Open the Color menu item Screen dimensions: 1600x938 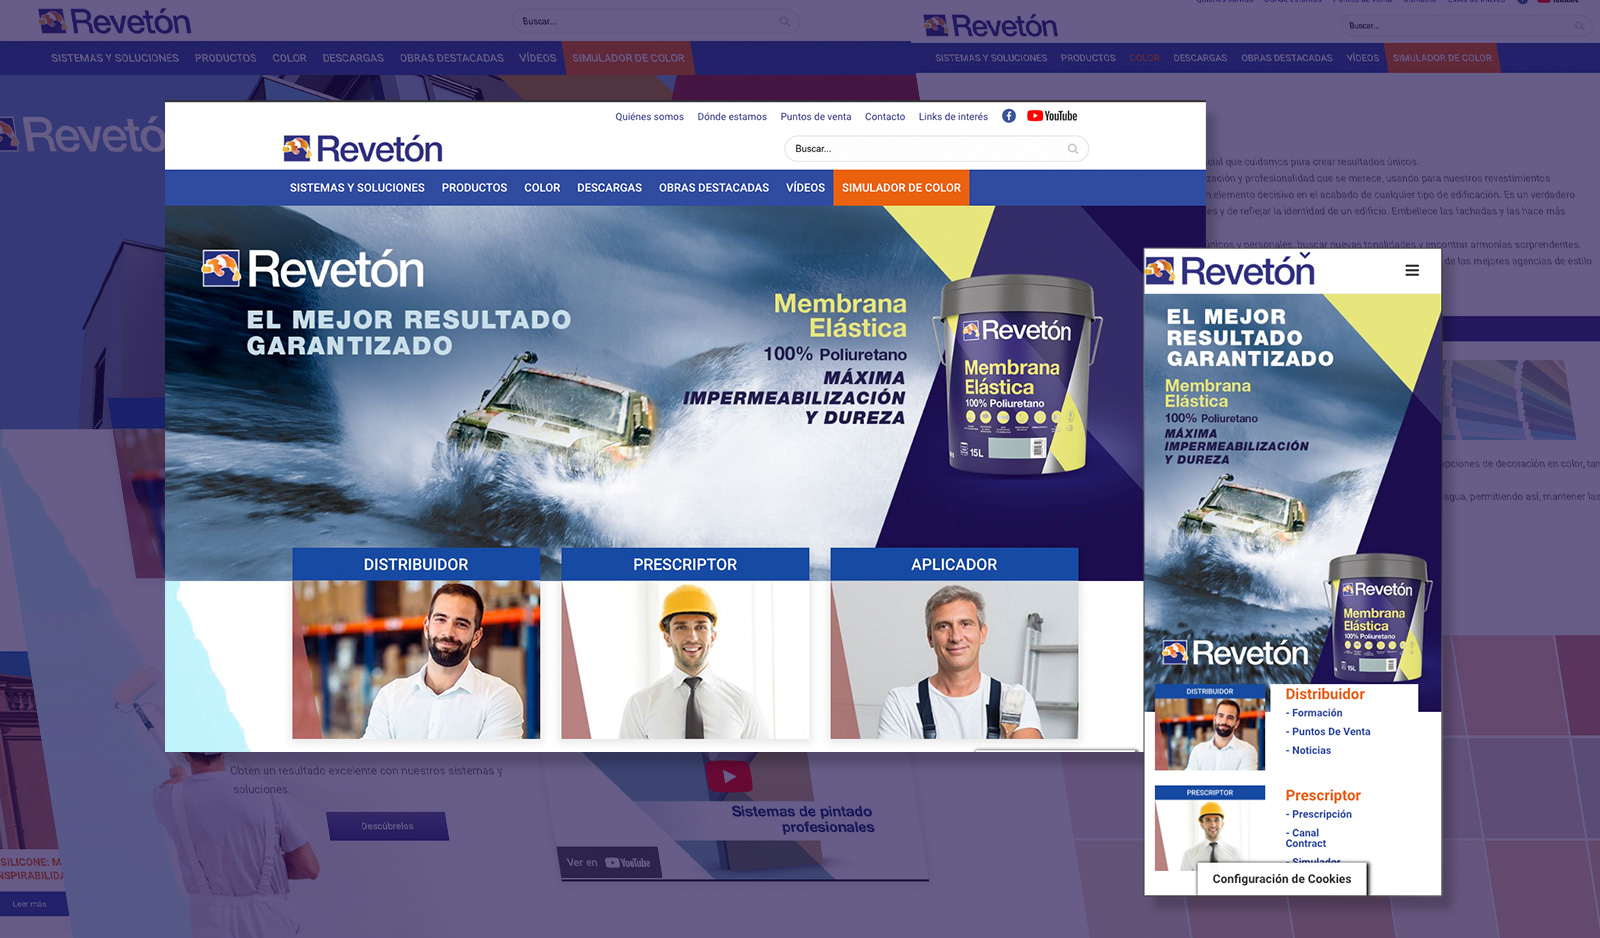coord(542,188)
